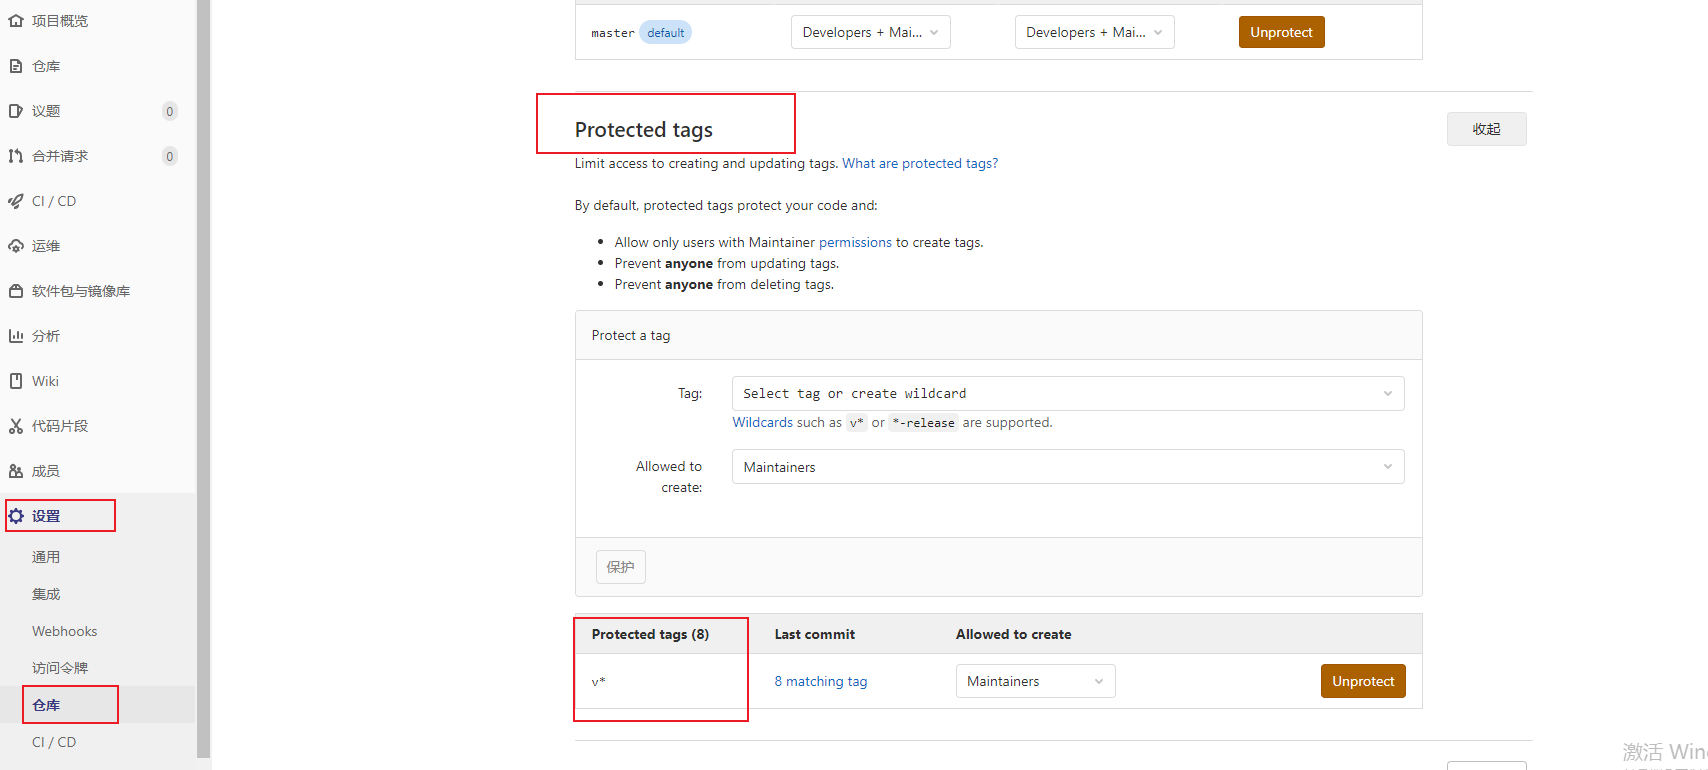Image resolution: width=1708 pixels, height=770 pixels.
Task: Open the 运维 operations icon
Action: tap(16, 246)
